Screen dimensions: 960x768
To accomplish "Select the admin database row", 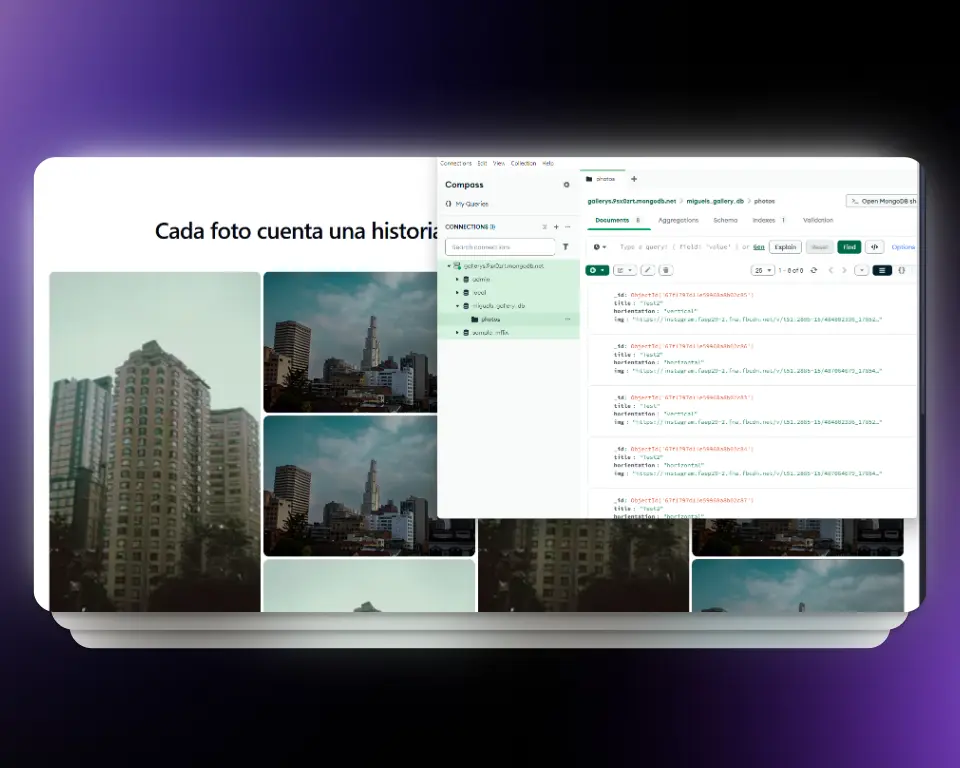I will 508,279.
